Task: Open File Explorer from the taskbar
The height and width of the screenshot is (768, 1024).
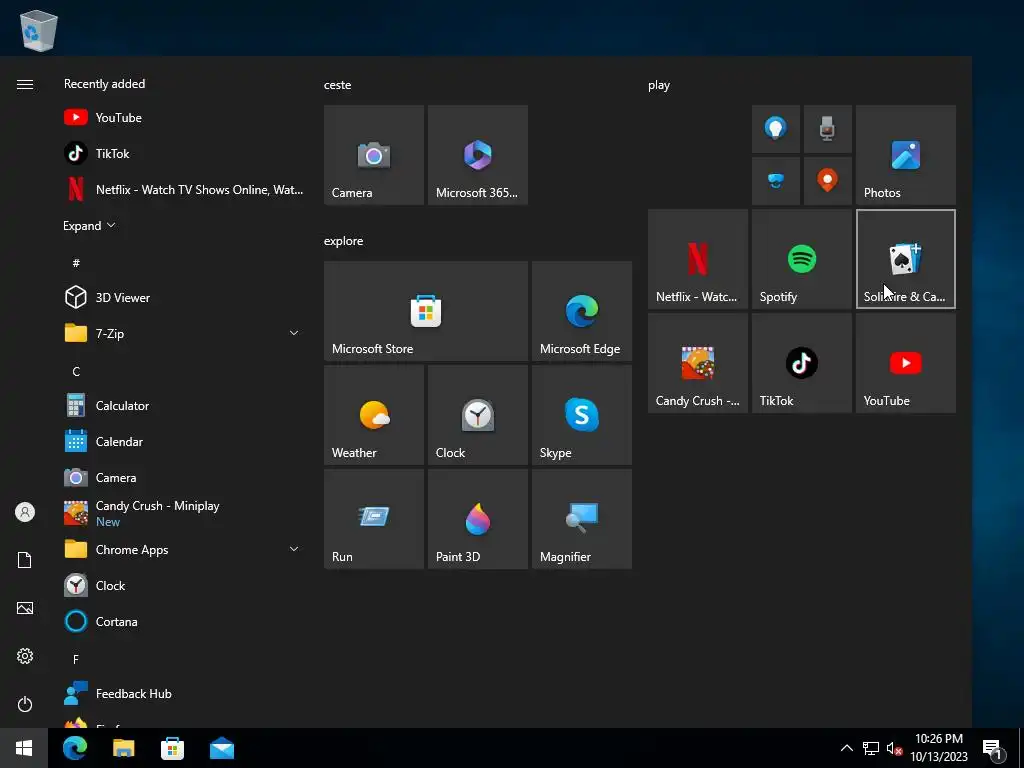Action: pyautogui.click(x=123, y=748)
